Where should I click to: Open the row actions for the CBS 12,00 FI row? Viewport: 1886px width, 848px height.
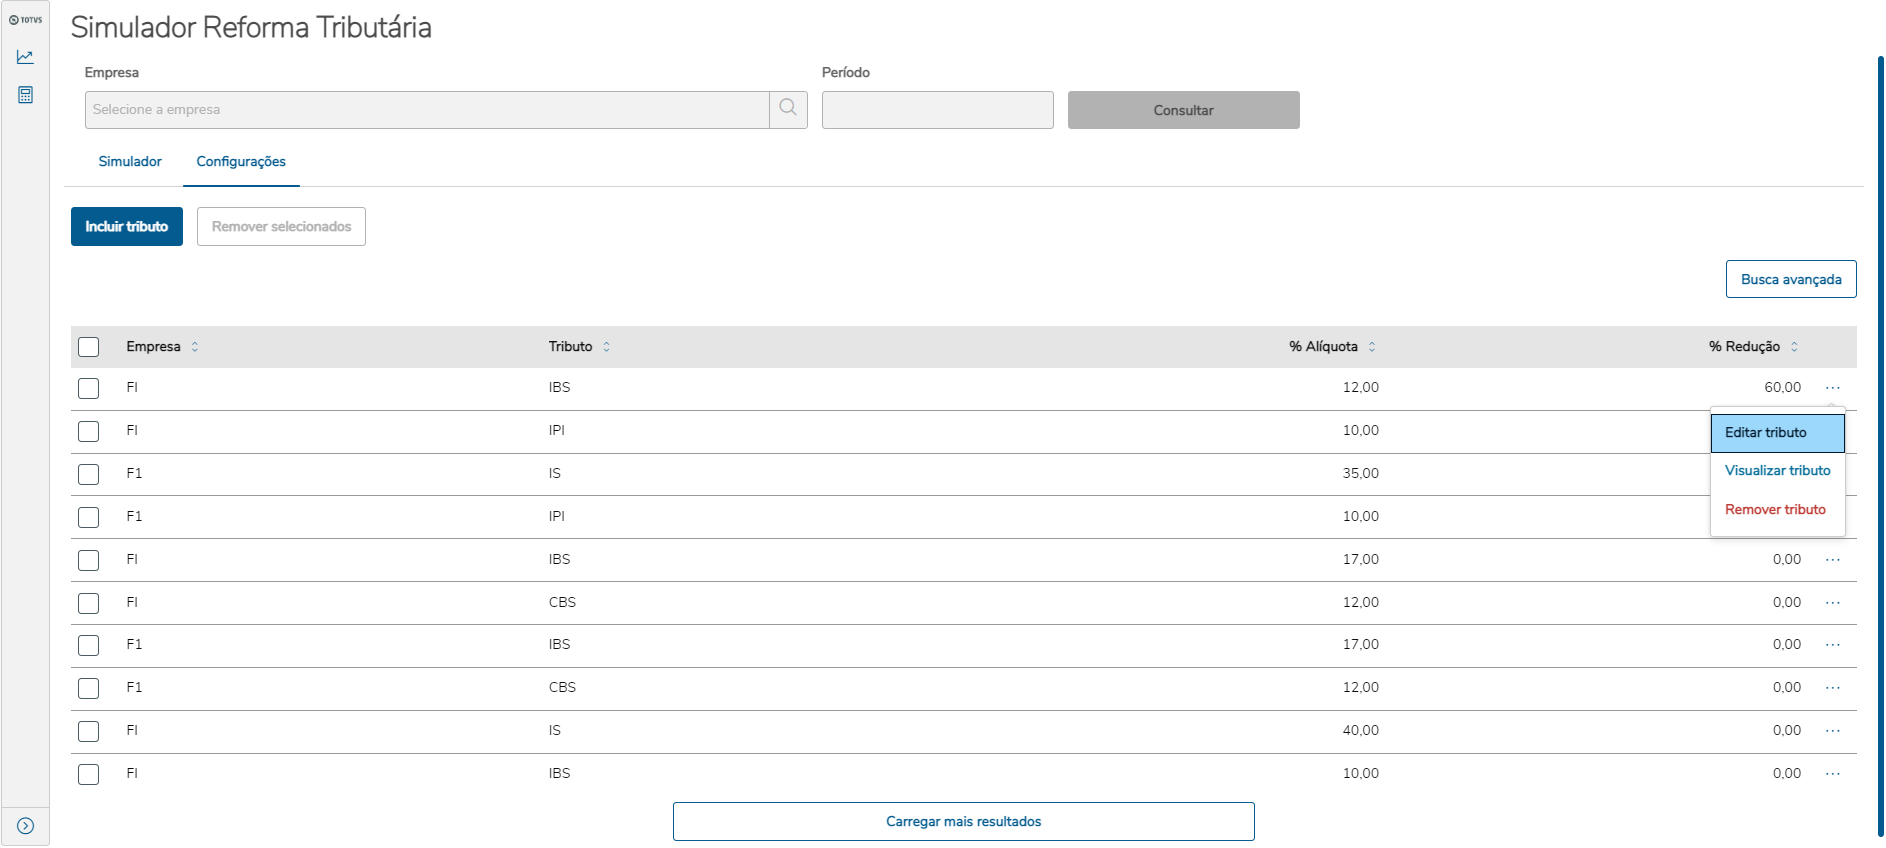(1832, 603)
